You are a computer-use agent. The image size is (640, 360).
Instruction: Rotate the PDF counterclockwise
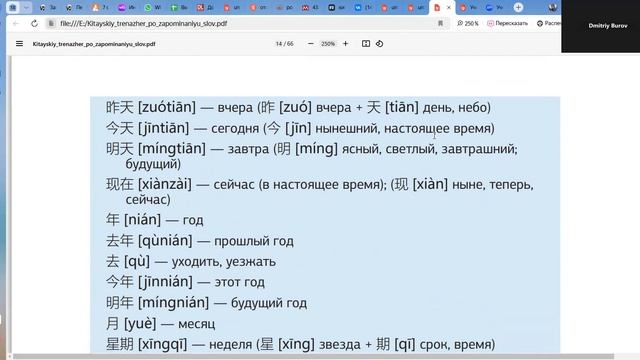(x=379, y=44)
